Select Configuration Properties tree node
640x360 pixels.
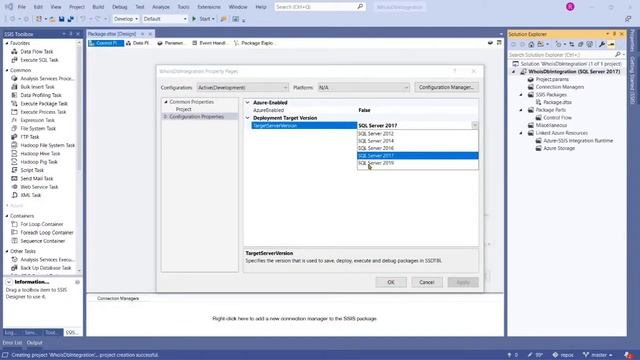(x=197, y=117)
